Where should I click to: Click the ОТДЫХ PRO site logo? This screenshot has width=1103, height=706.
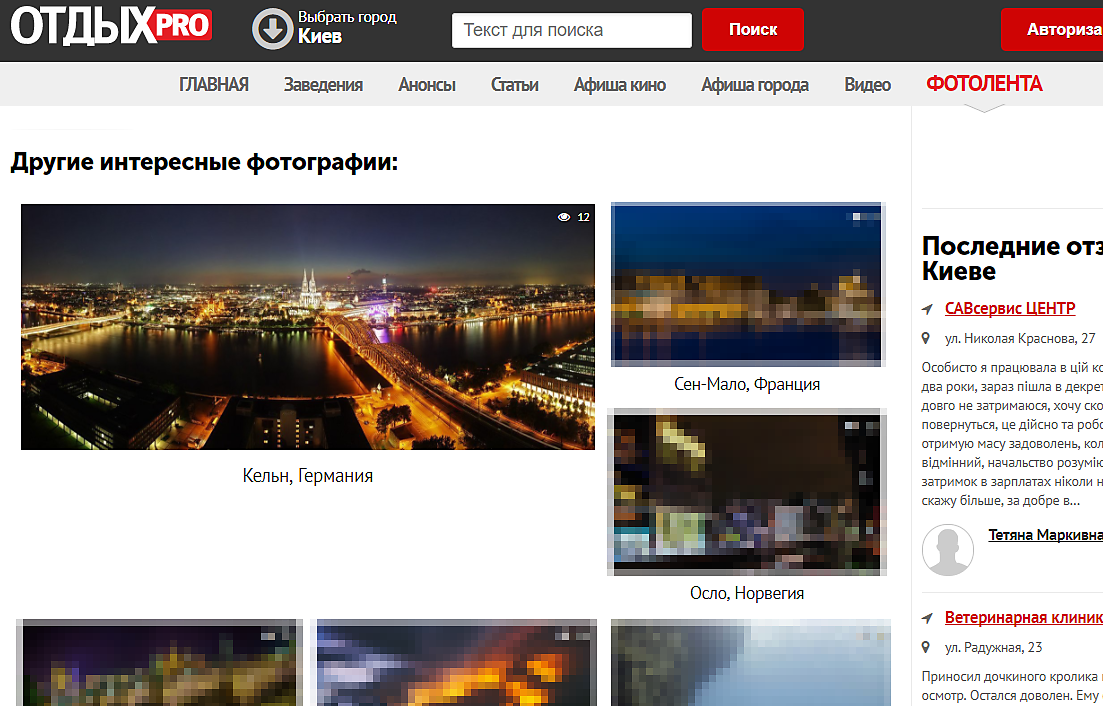pos(111,27)
